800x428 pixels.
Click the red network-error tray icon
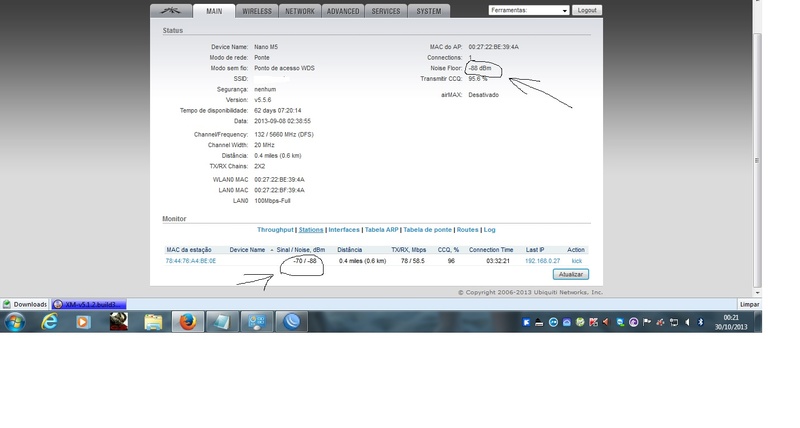(x=660, y=322)
